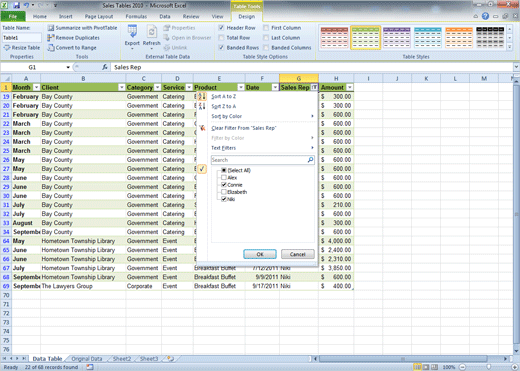Check Alex in the filter list
Screen dimensions: 520x371
224,178
